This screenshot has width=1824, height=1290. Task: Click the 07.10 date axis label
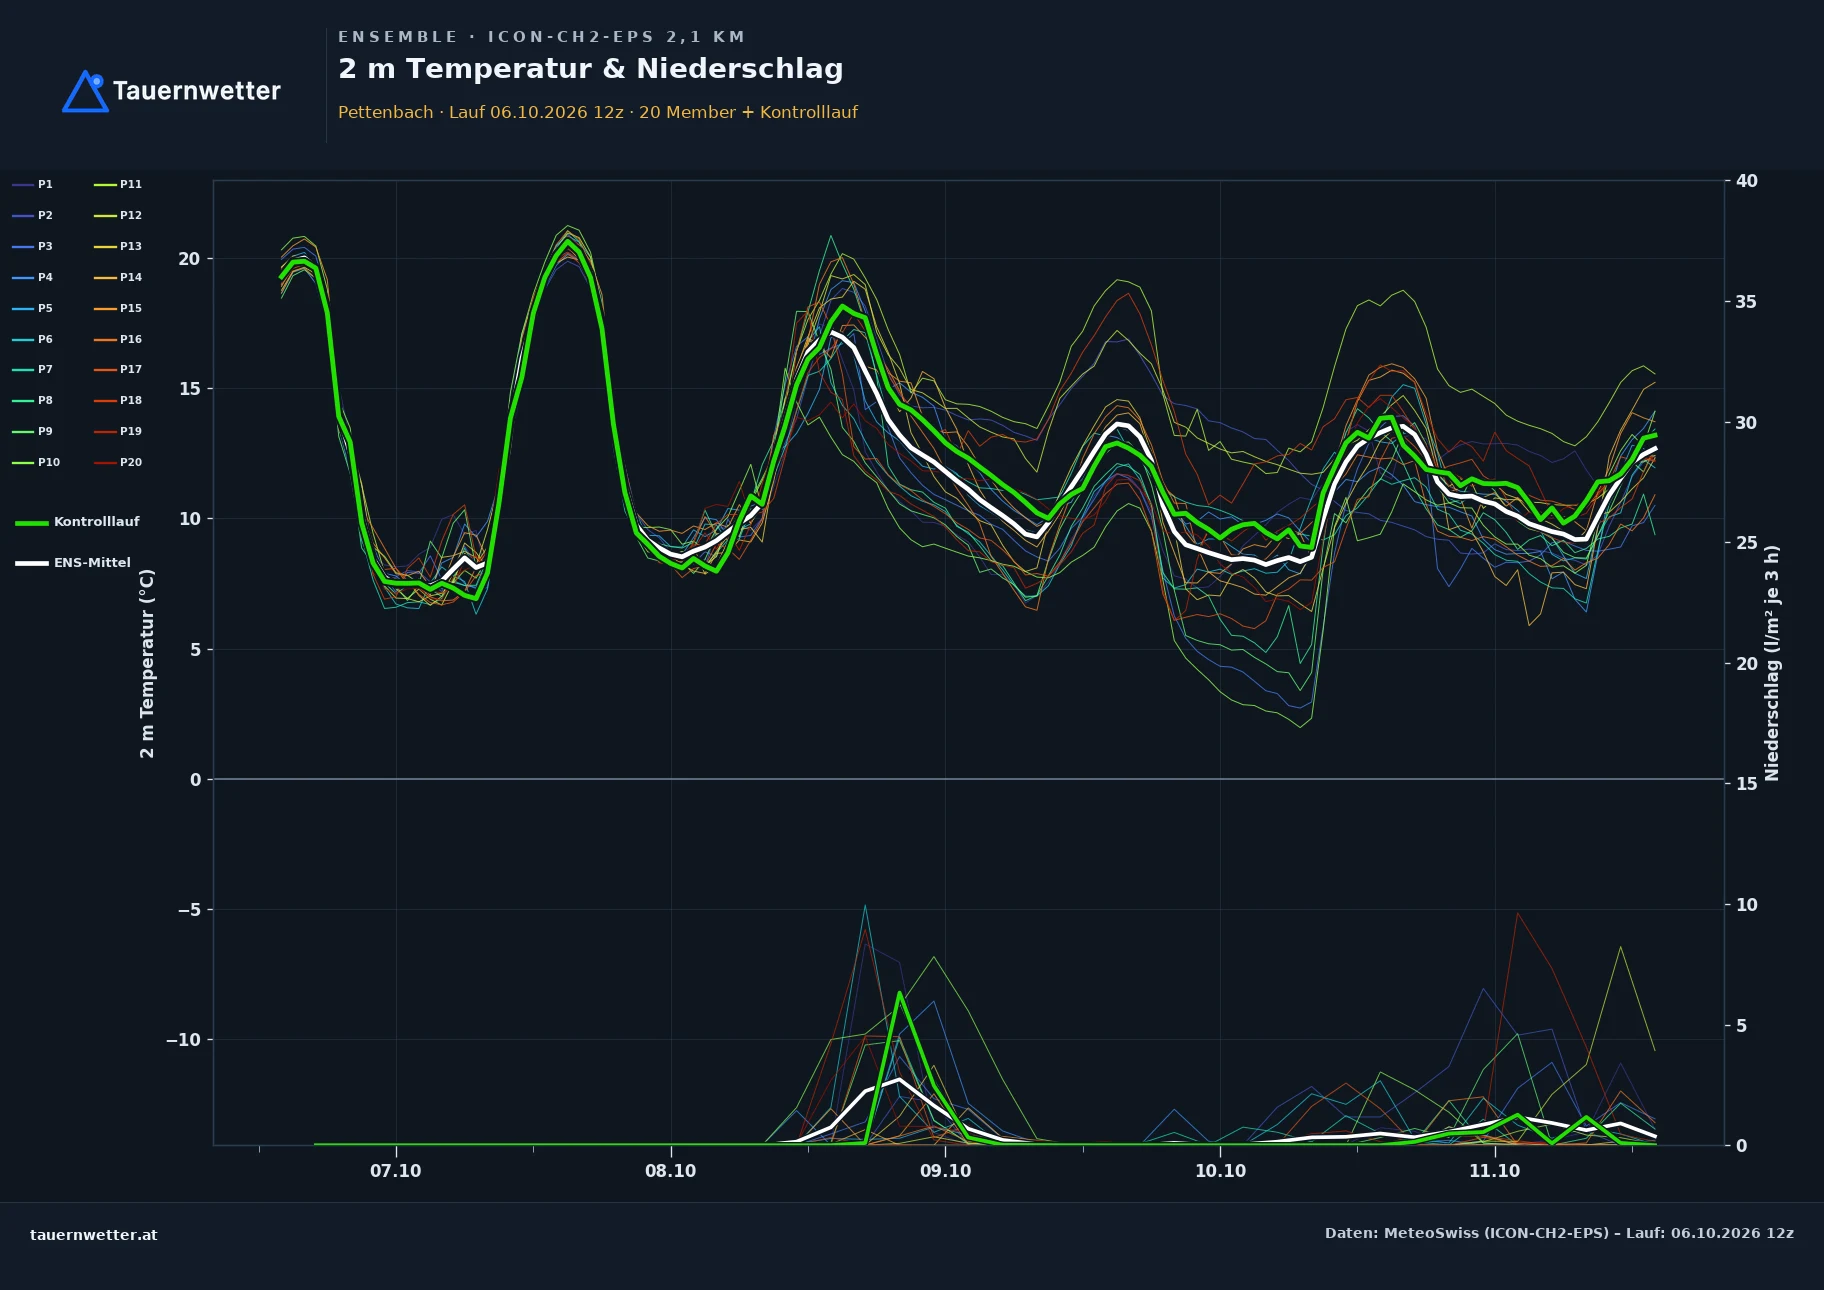pos(396,1171)
